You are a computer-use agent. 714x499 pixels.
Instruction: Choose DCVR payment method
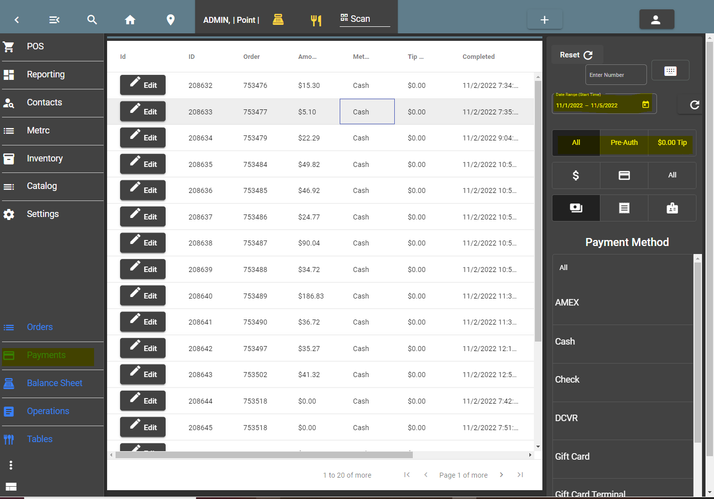pos(622,418)
